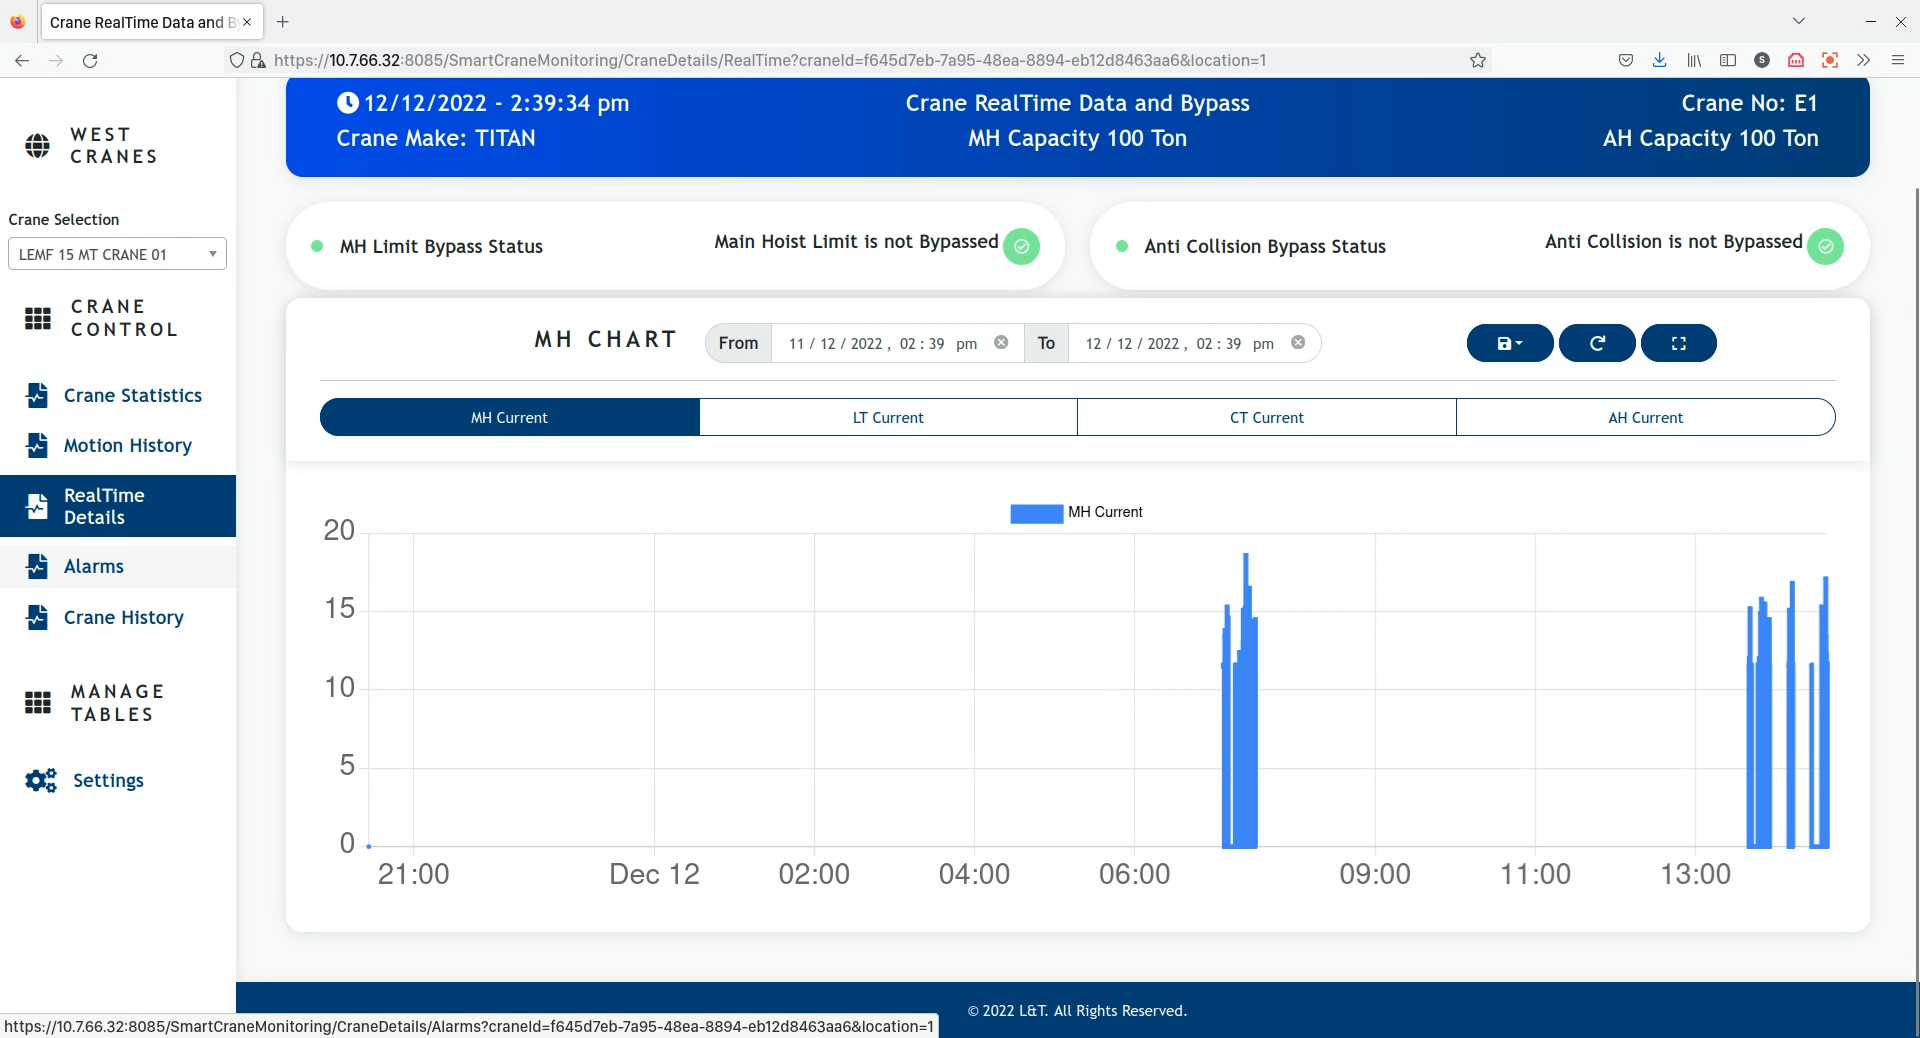This screenshot has height=1038, width=1920.
Task: Bookmark this page with star icon
Action: coord(1478,60)
